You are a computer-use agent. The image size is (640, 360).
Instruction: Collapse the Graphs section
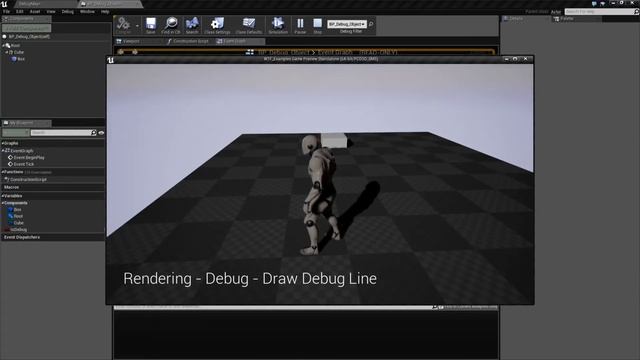pyautogui.click(x=2, y=143)
